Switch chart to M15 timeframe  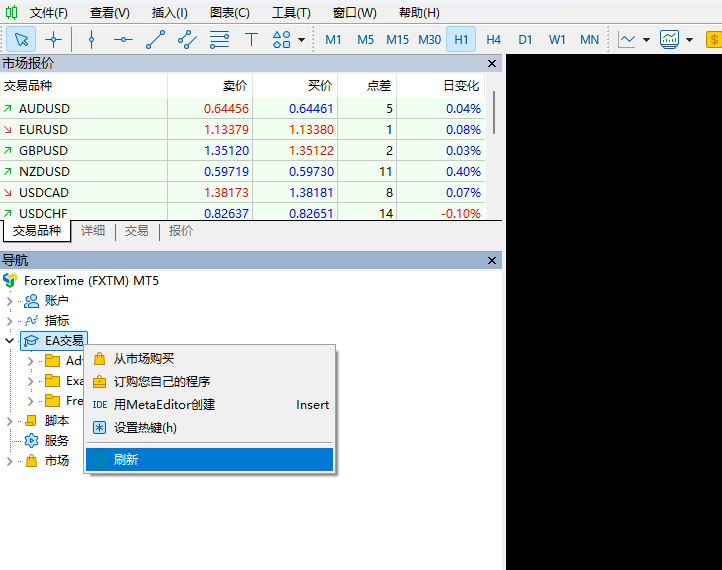point(397,39)
